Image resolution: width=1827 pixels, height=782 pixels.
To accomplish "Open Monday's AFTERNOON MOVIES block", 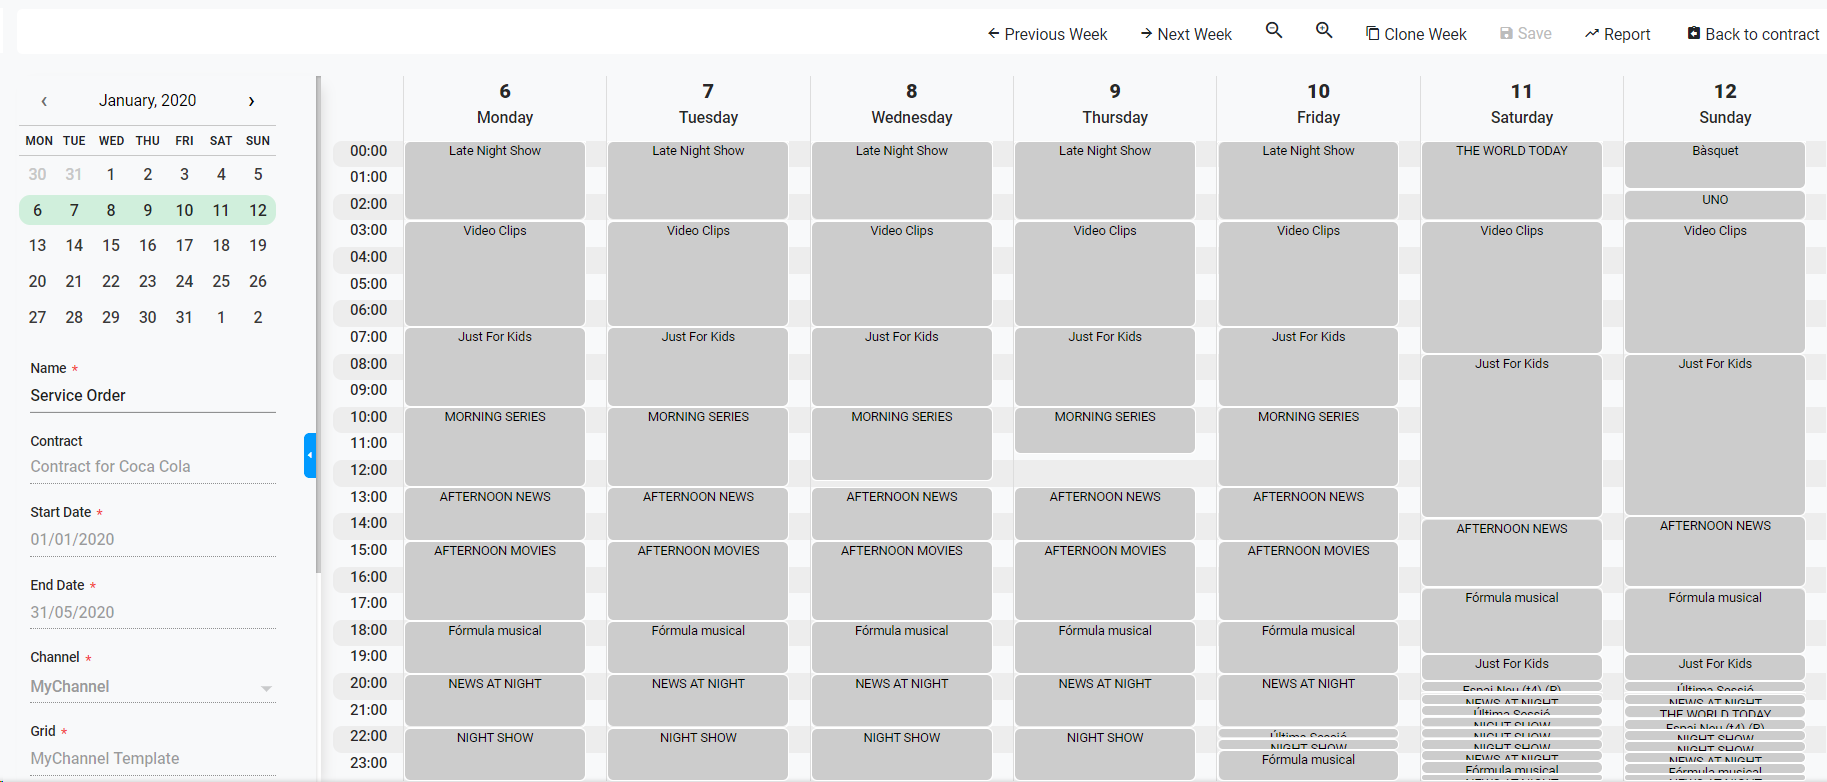I will click(495, 580).
